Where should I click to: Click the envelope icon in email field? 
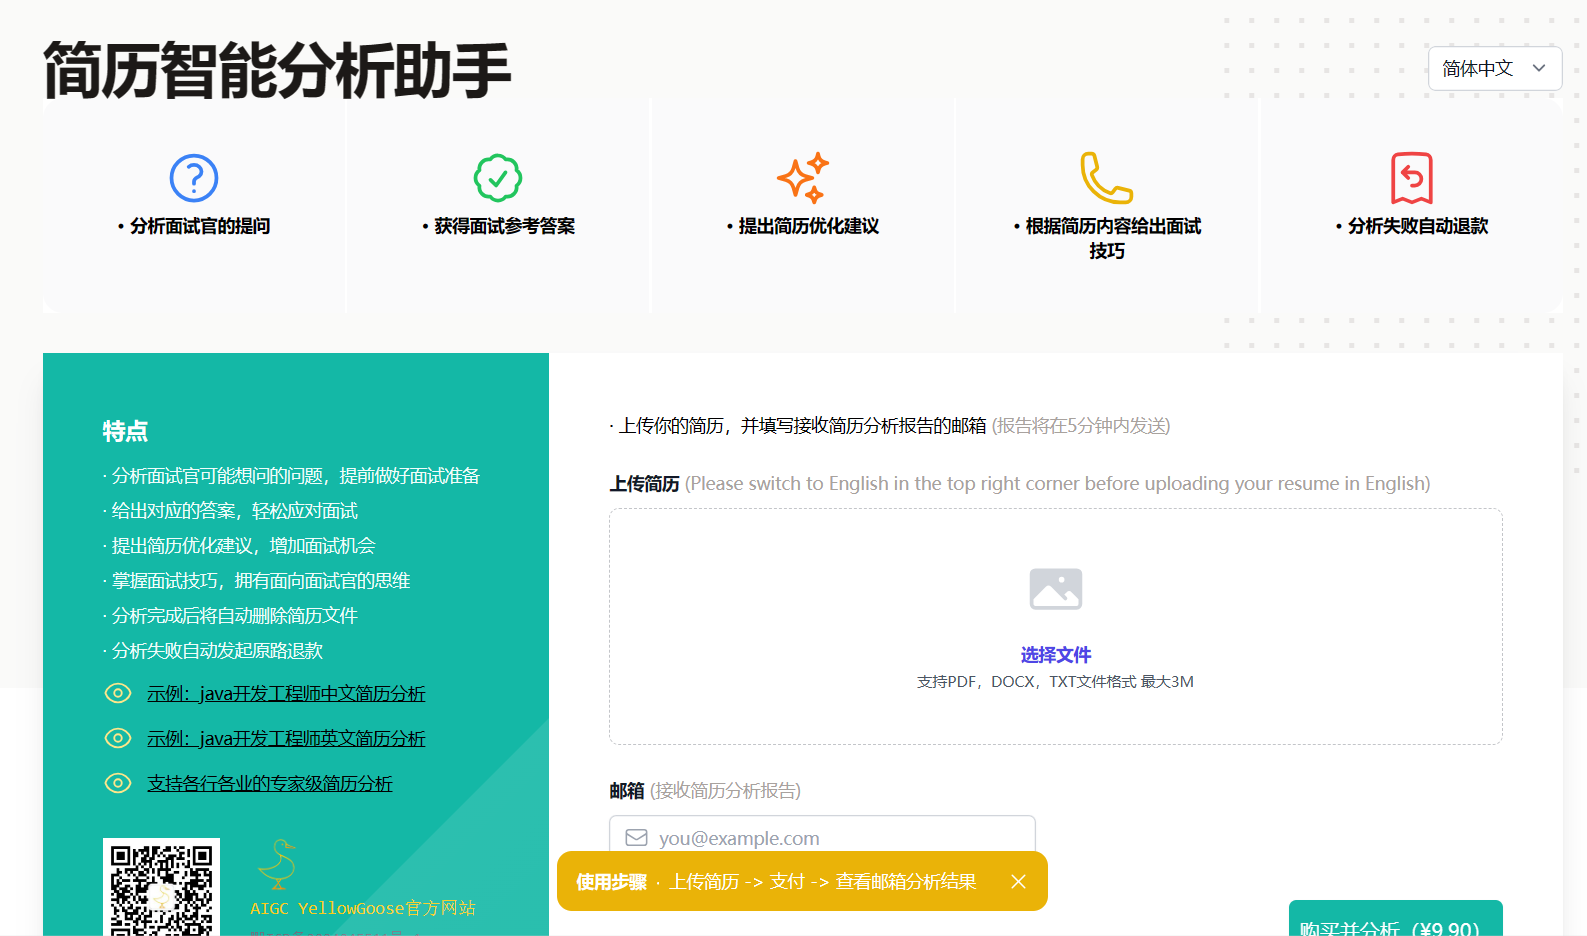(x=636, y=838)
